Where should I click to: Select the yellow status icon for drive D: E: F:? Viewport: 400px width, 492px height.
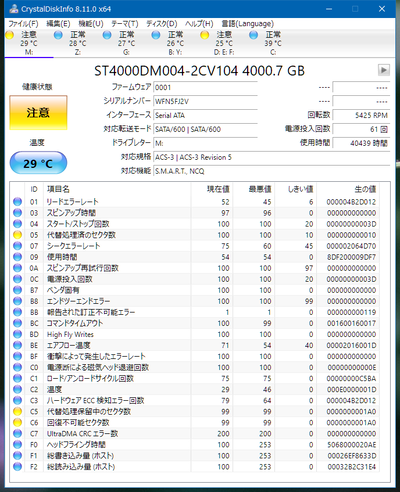[x=205, y=35]
